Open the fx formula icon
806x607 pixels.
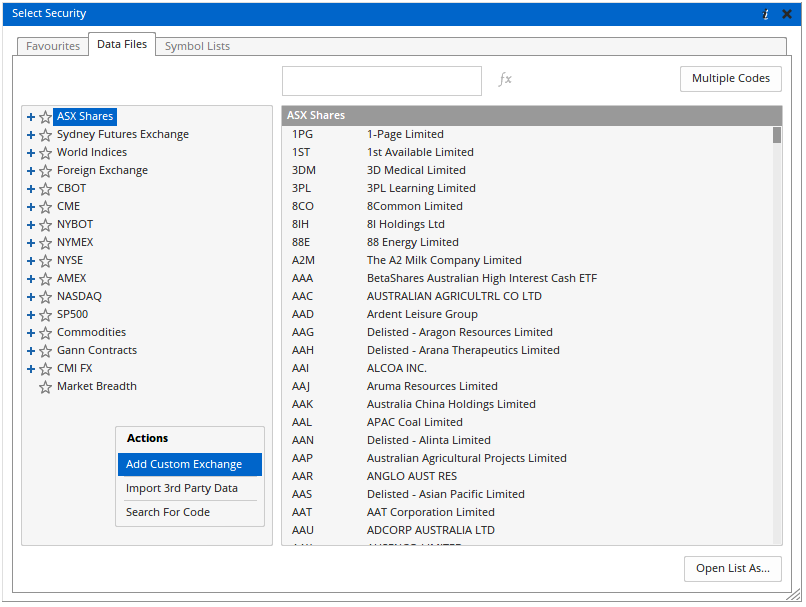coord(505,79)
